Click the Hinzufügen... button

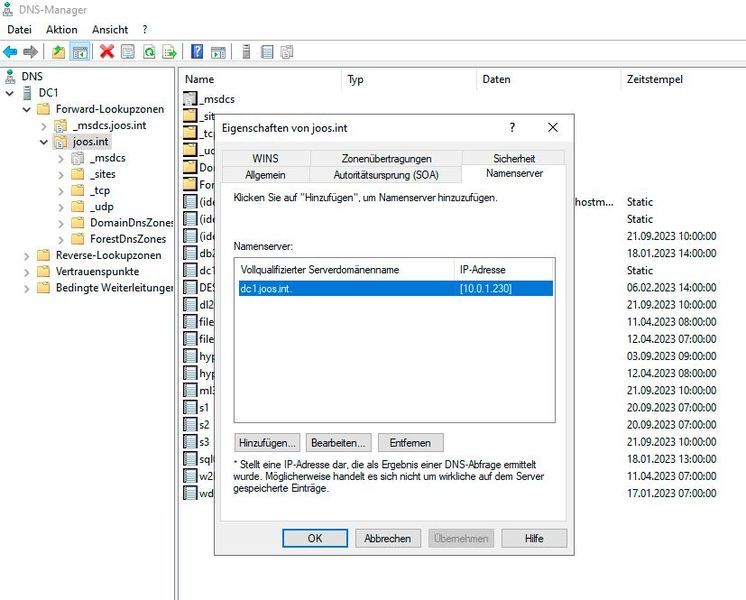click(x=267, y=443)
